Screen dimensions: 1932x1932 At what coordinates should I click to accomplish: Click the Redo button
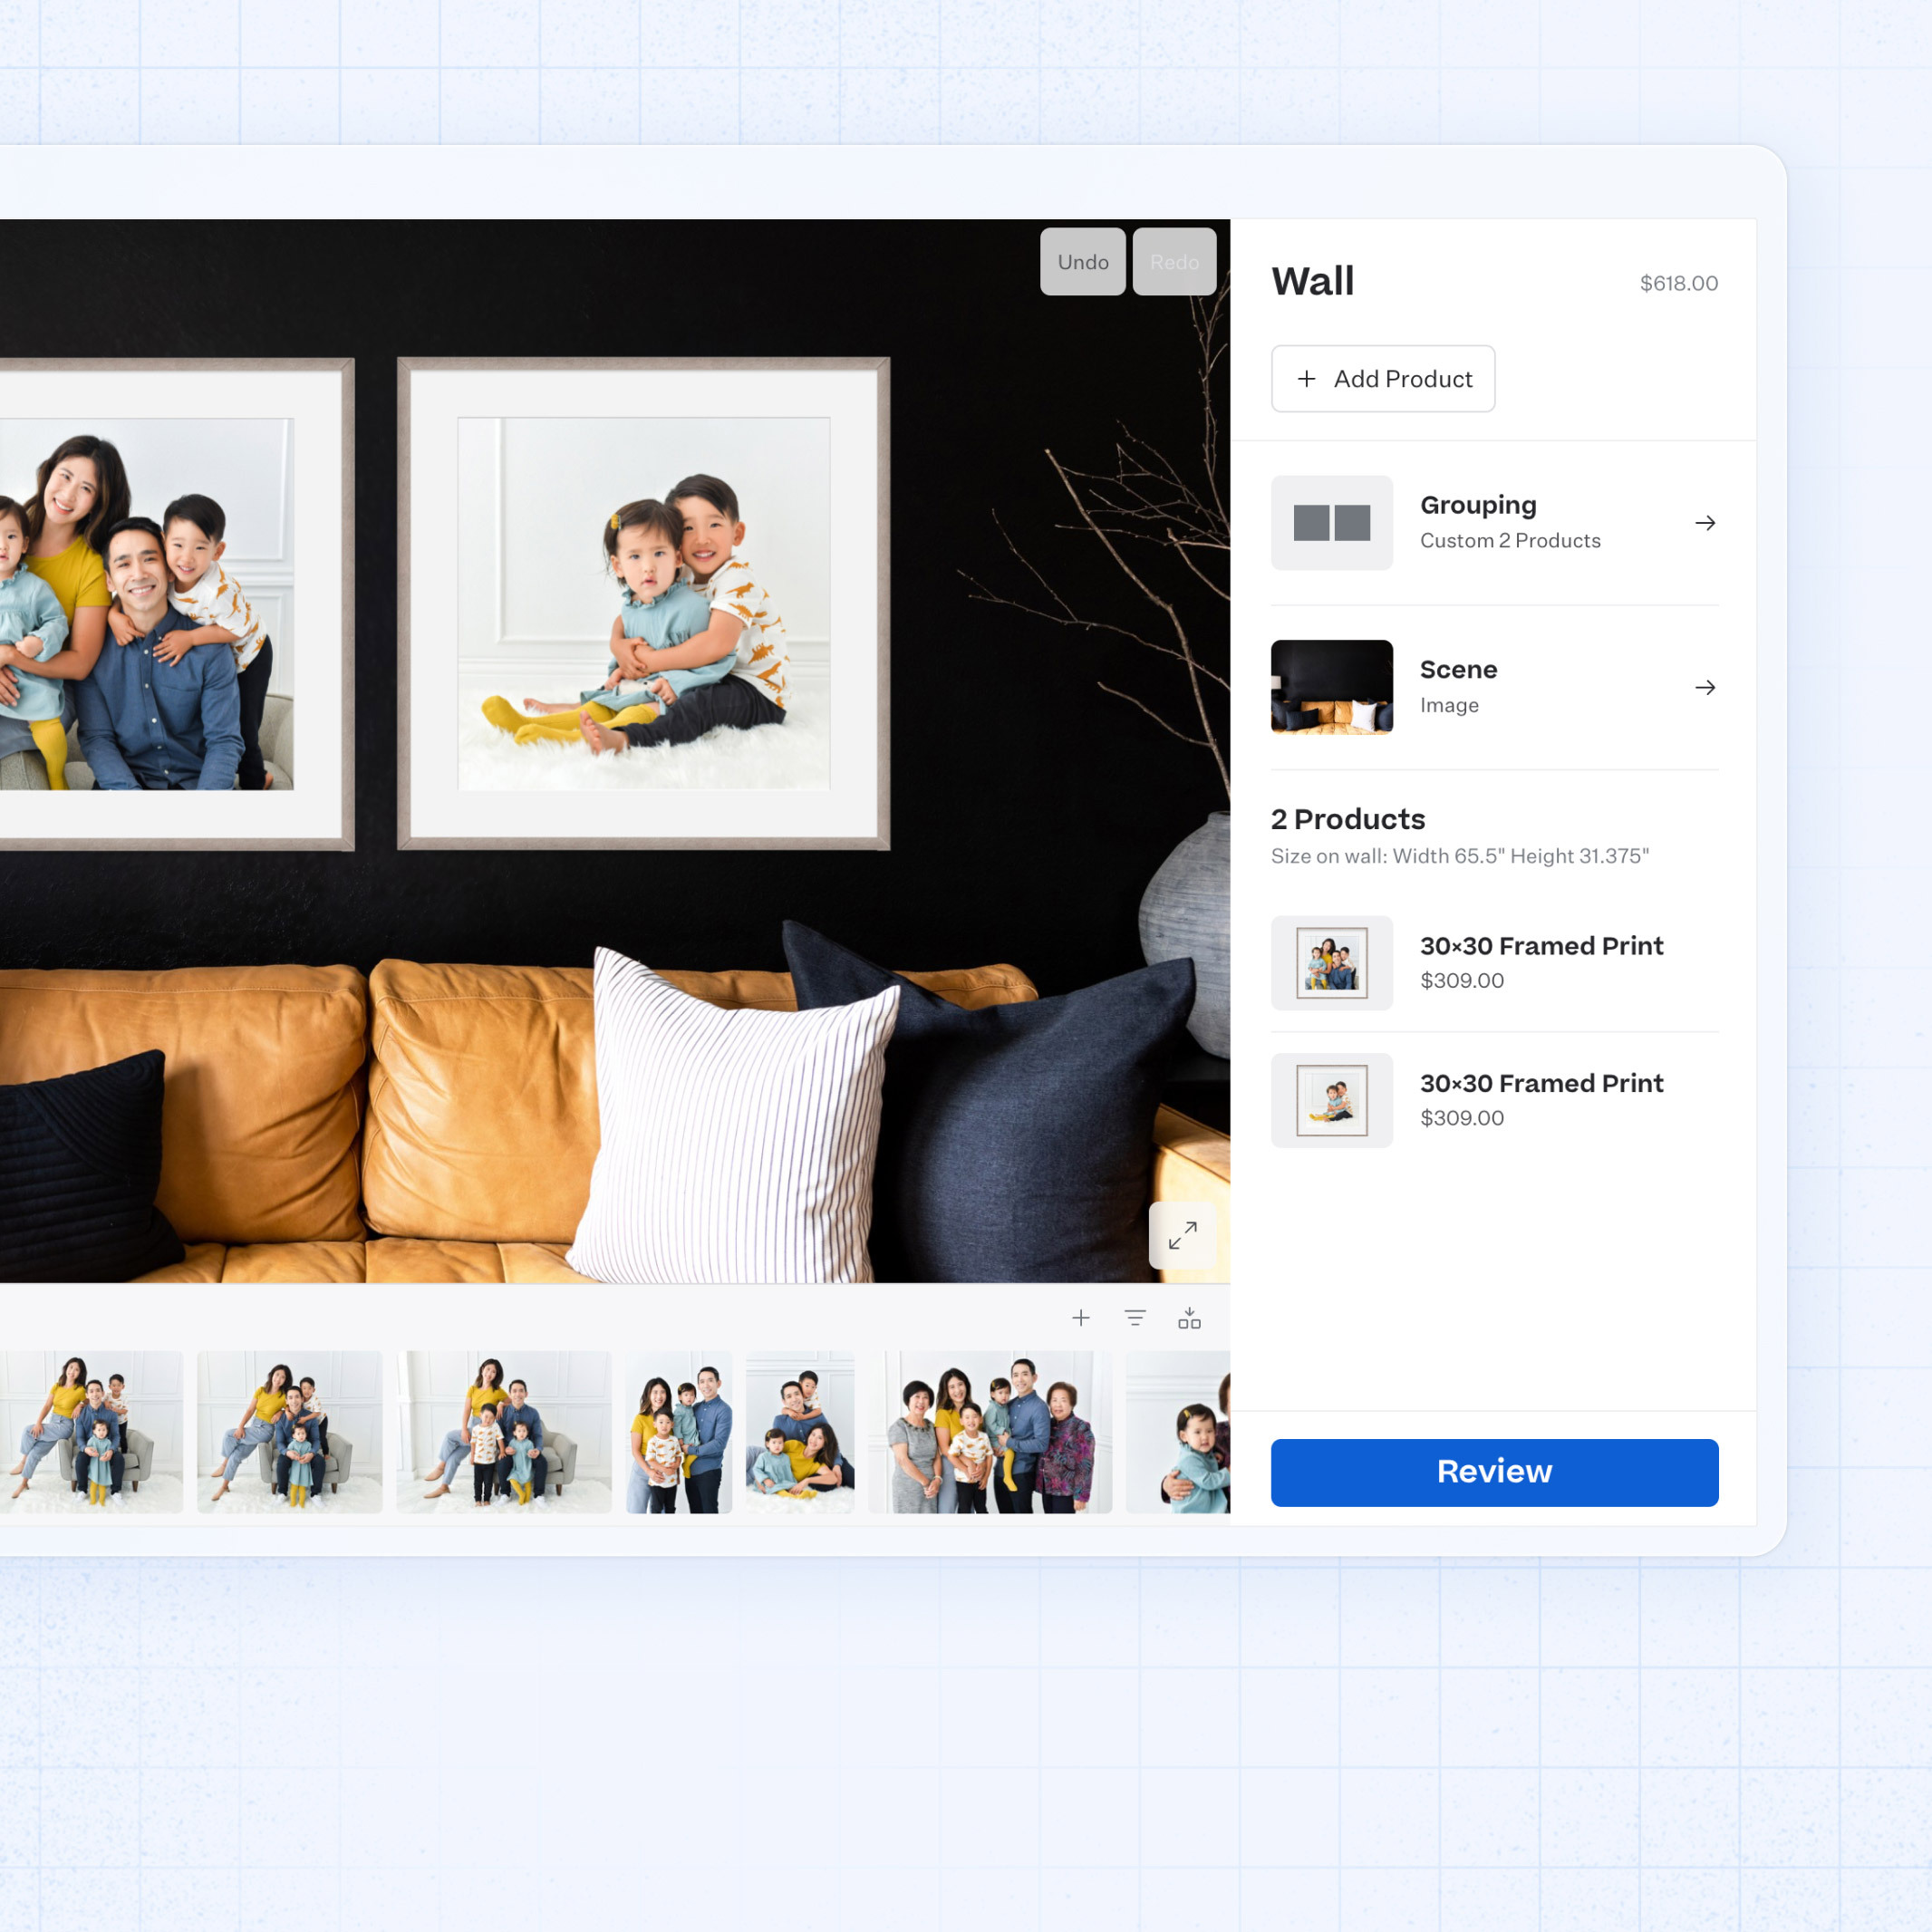(x=1174, y=262)
